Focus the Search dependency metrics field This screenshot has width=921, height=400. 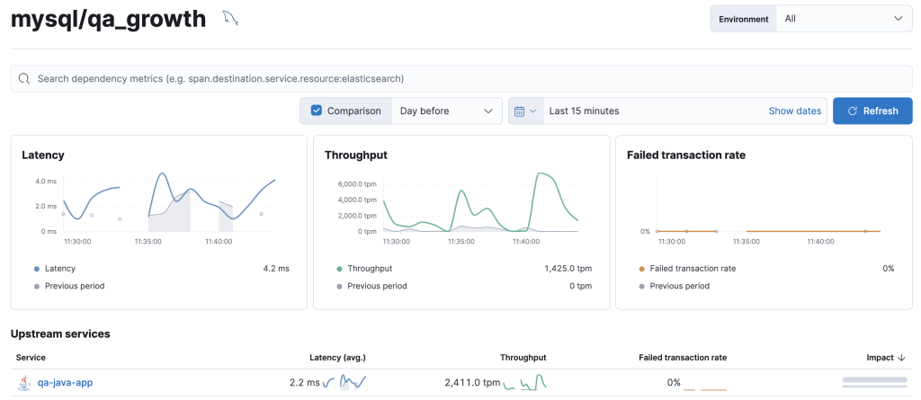(461, 79)
